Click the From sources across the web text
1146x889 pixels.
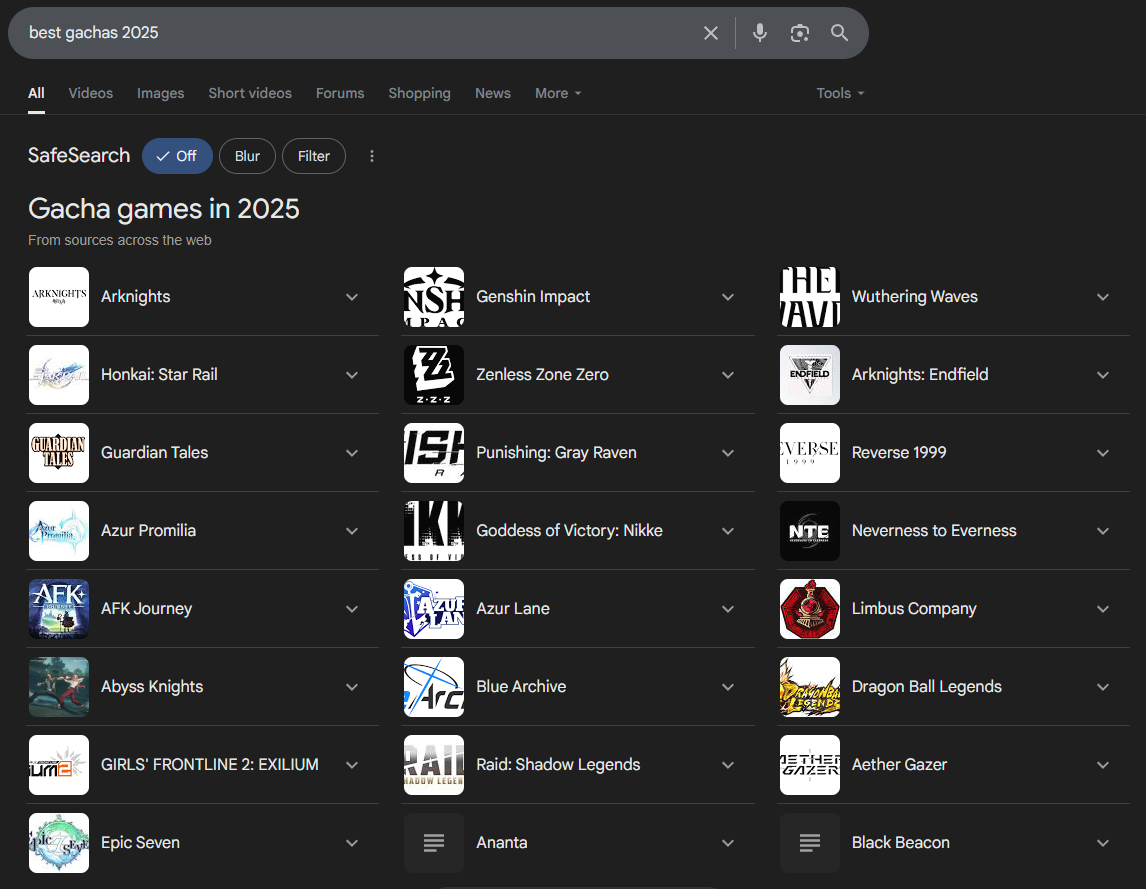[x=120, y=240]
